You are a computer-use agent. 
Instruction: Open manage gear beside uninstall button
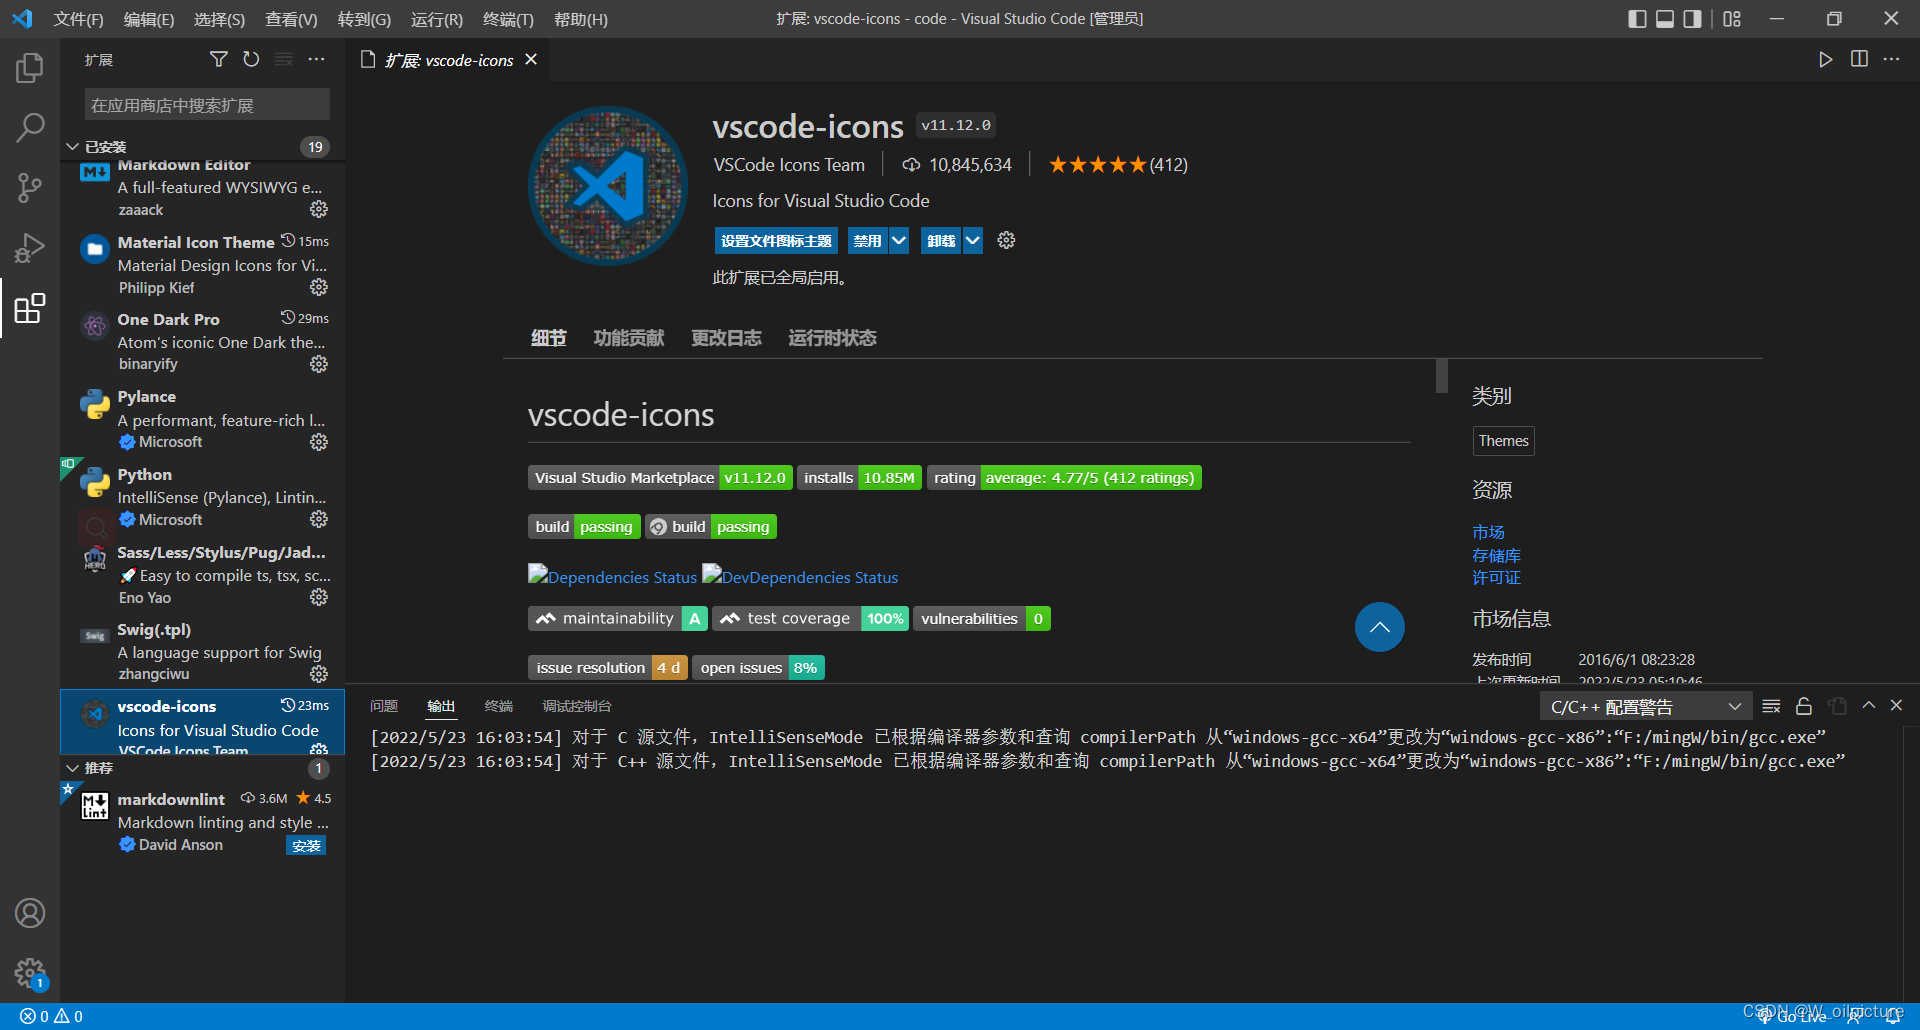point(1006,240)
